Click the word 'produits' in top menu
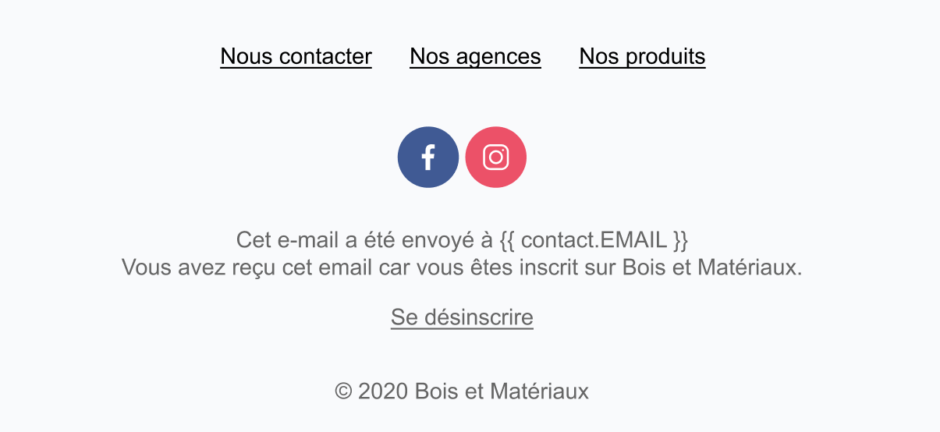The image size is (940, 432). tap(665, 58)
